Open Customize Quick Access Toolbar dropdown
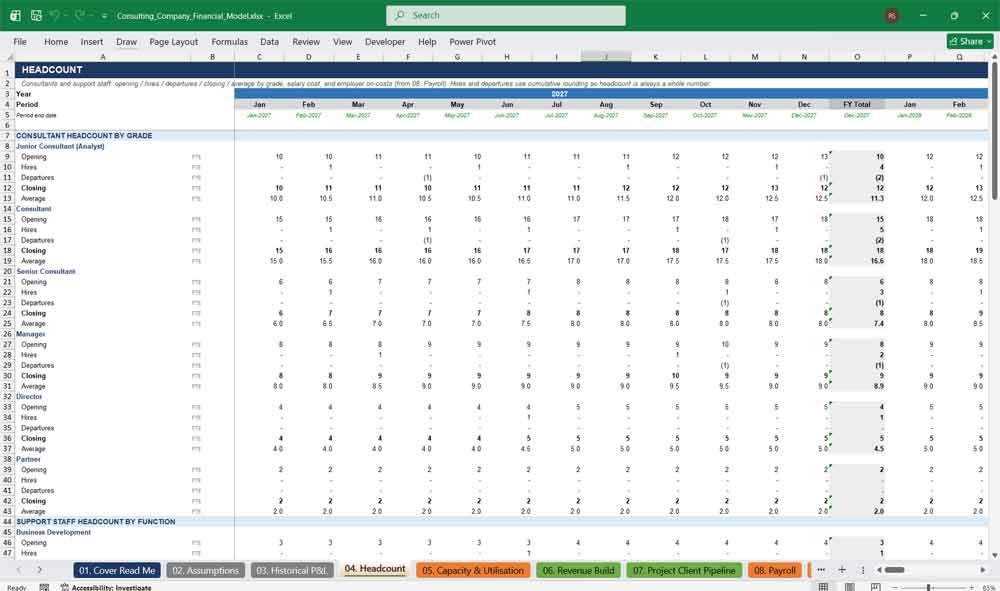 104,16
